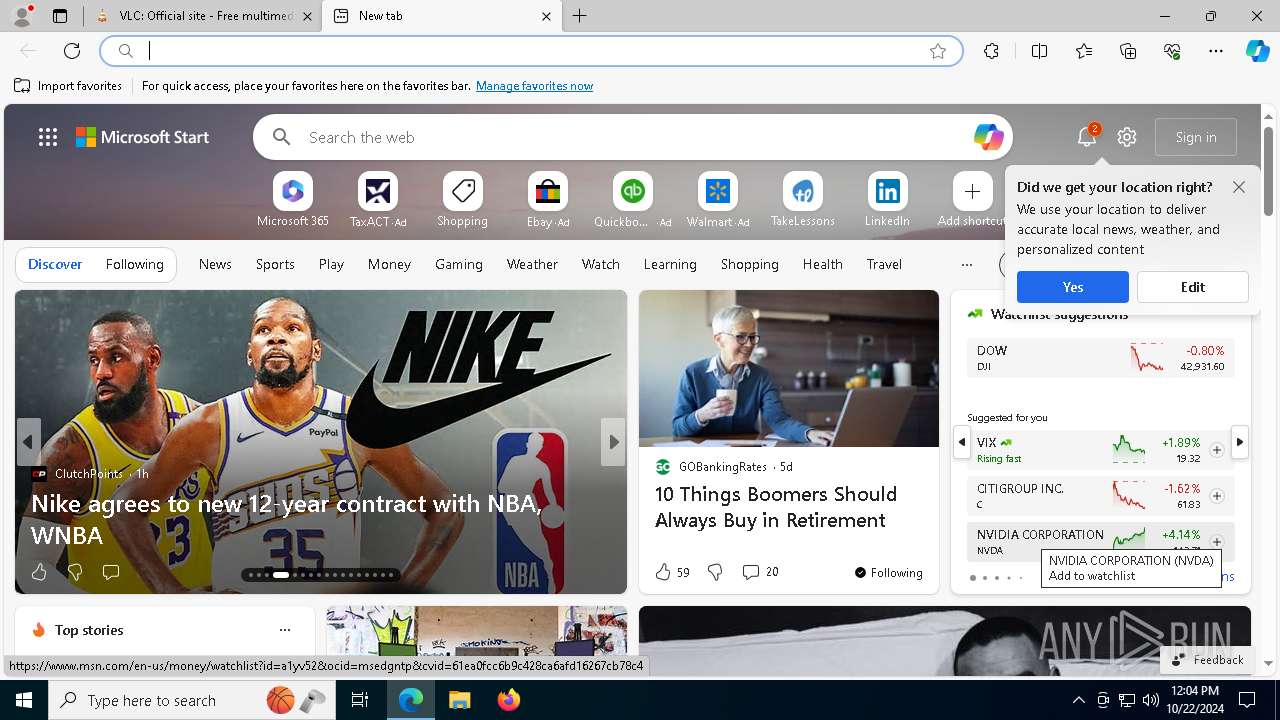Viewport: 1280px width, 720px height.
Task: Open comments on Boomers retirement article
Action: (760, 572)
